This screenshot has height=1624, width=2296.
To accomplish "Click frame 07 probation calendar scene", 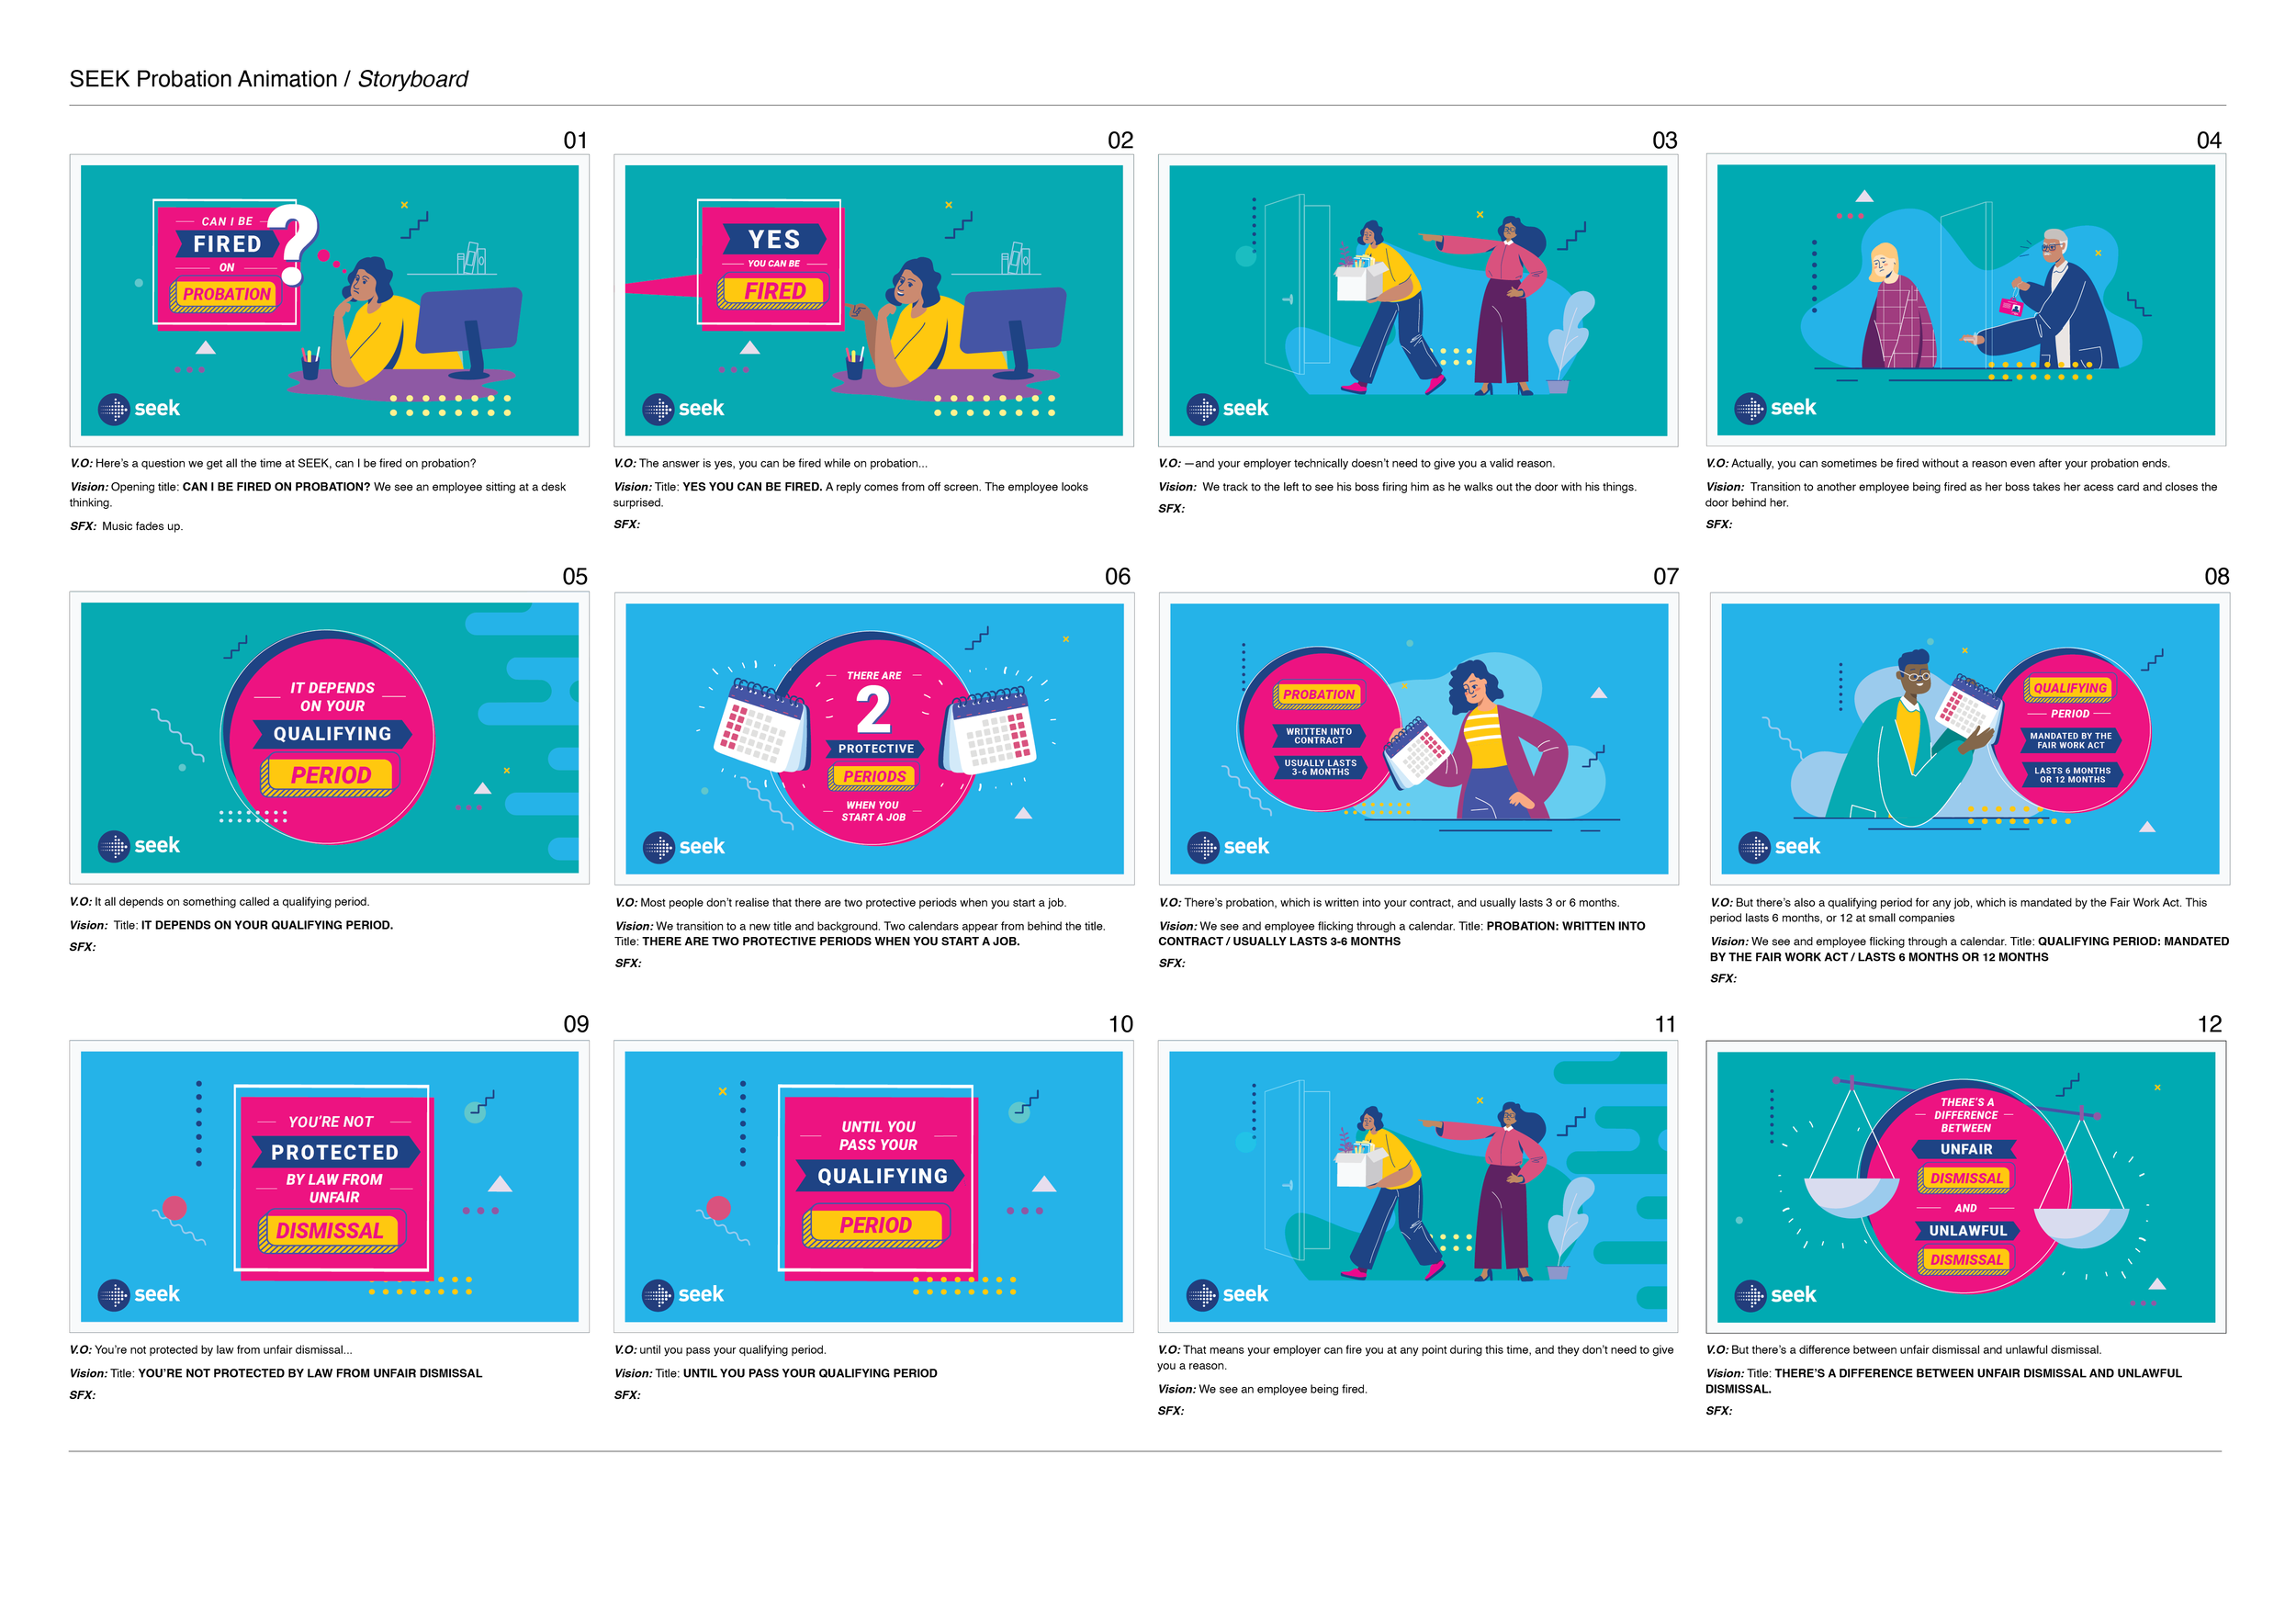I will click(1419, 738).
